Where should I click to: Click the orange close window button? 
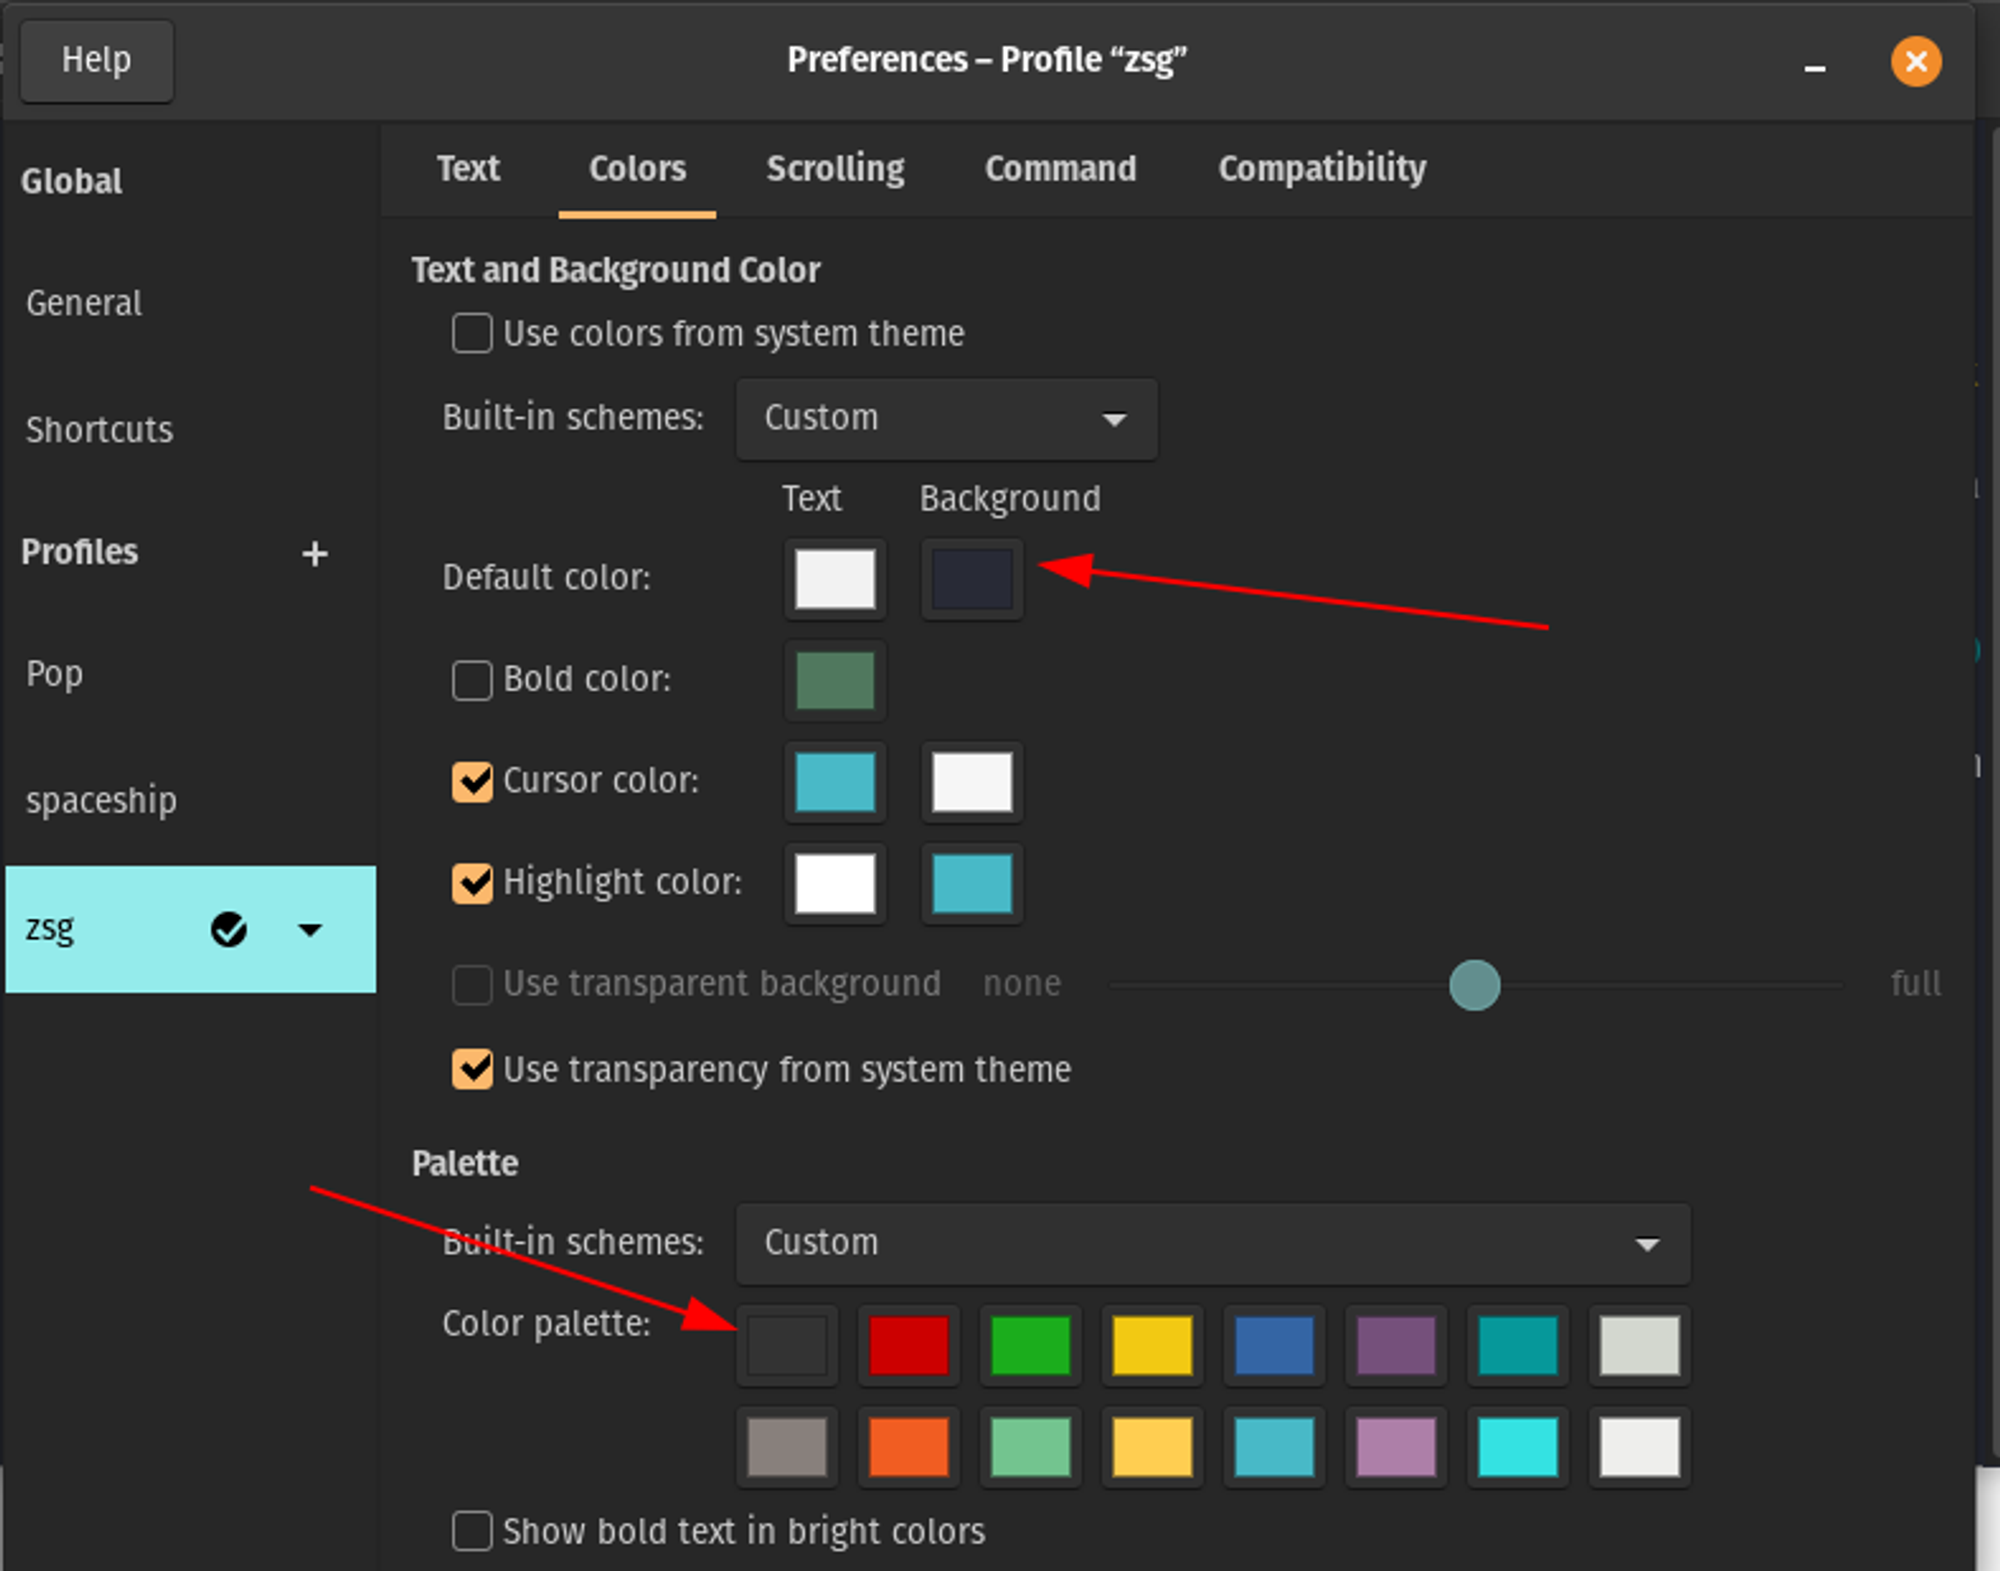1915,62
